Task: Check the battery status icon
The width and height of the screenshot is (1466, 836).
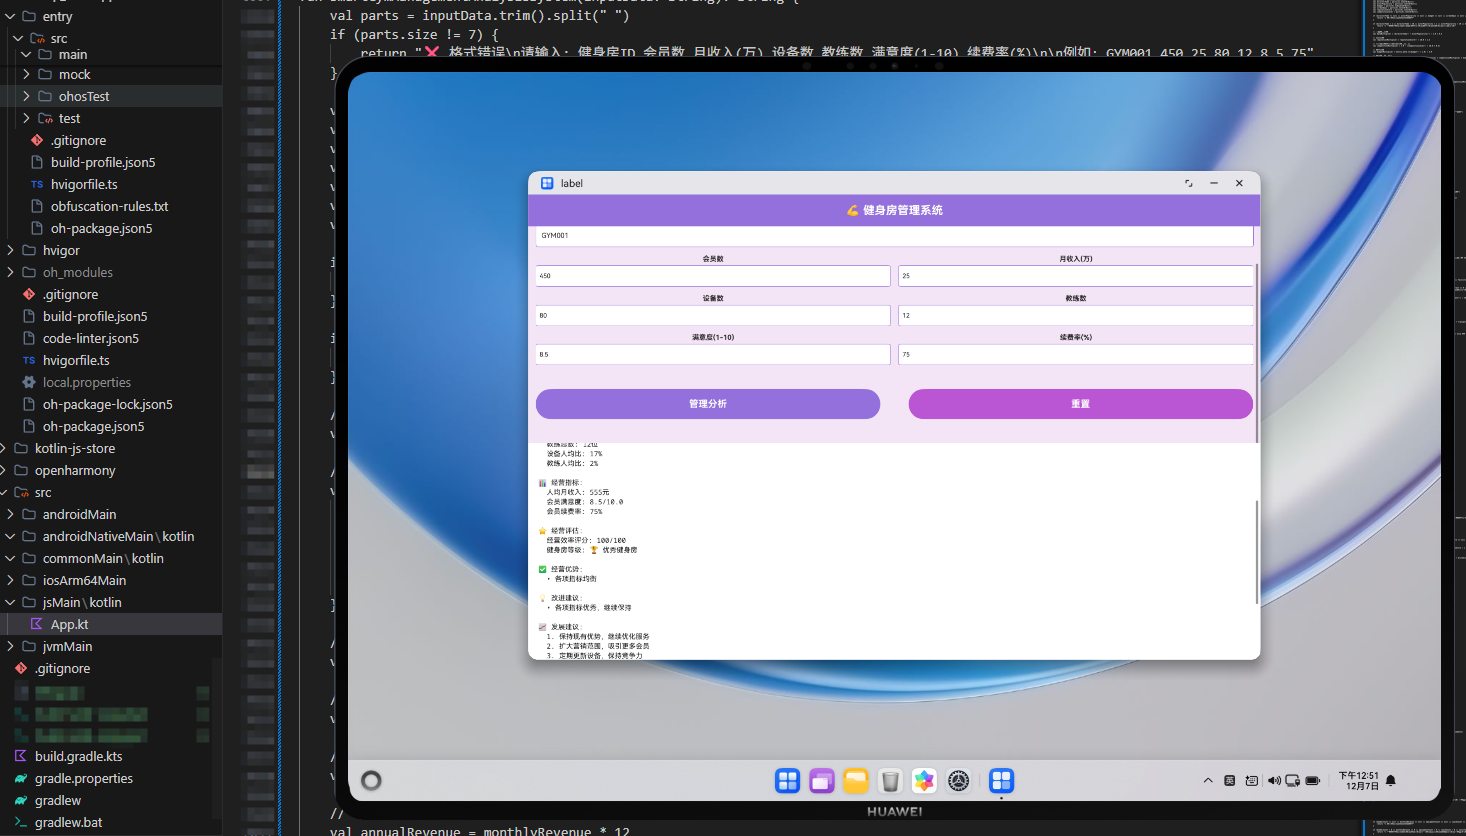Action: pos(1313,781)
